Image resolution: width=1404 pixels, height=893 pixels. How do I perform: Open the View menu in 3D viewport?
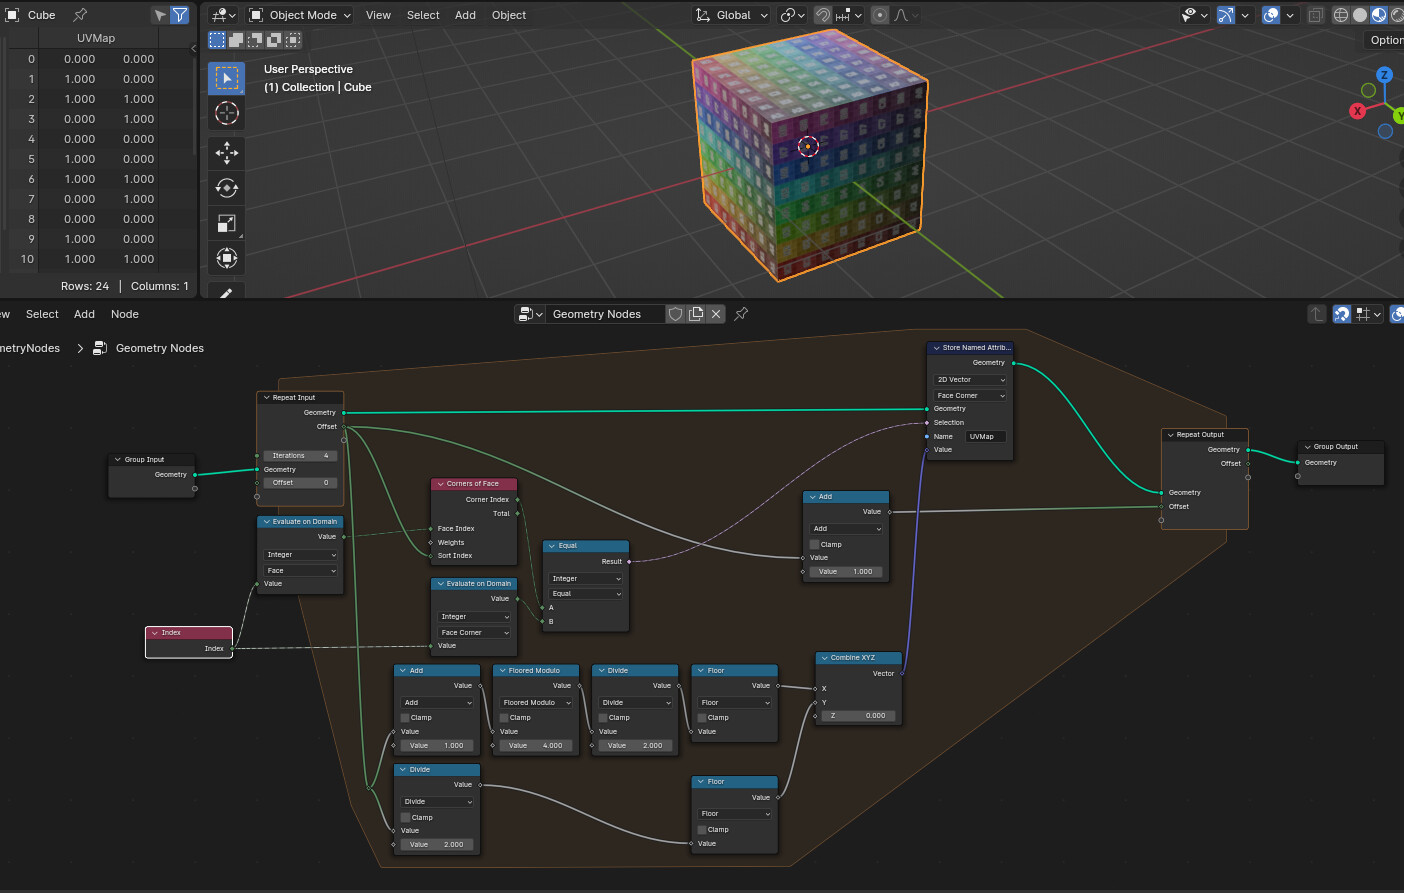[x=378, y=15]
